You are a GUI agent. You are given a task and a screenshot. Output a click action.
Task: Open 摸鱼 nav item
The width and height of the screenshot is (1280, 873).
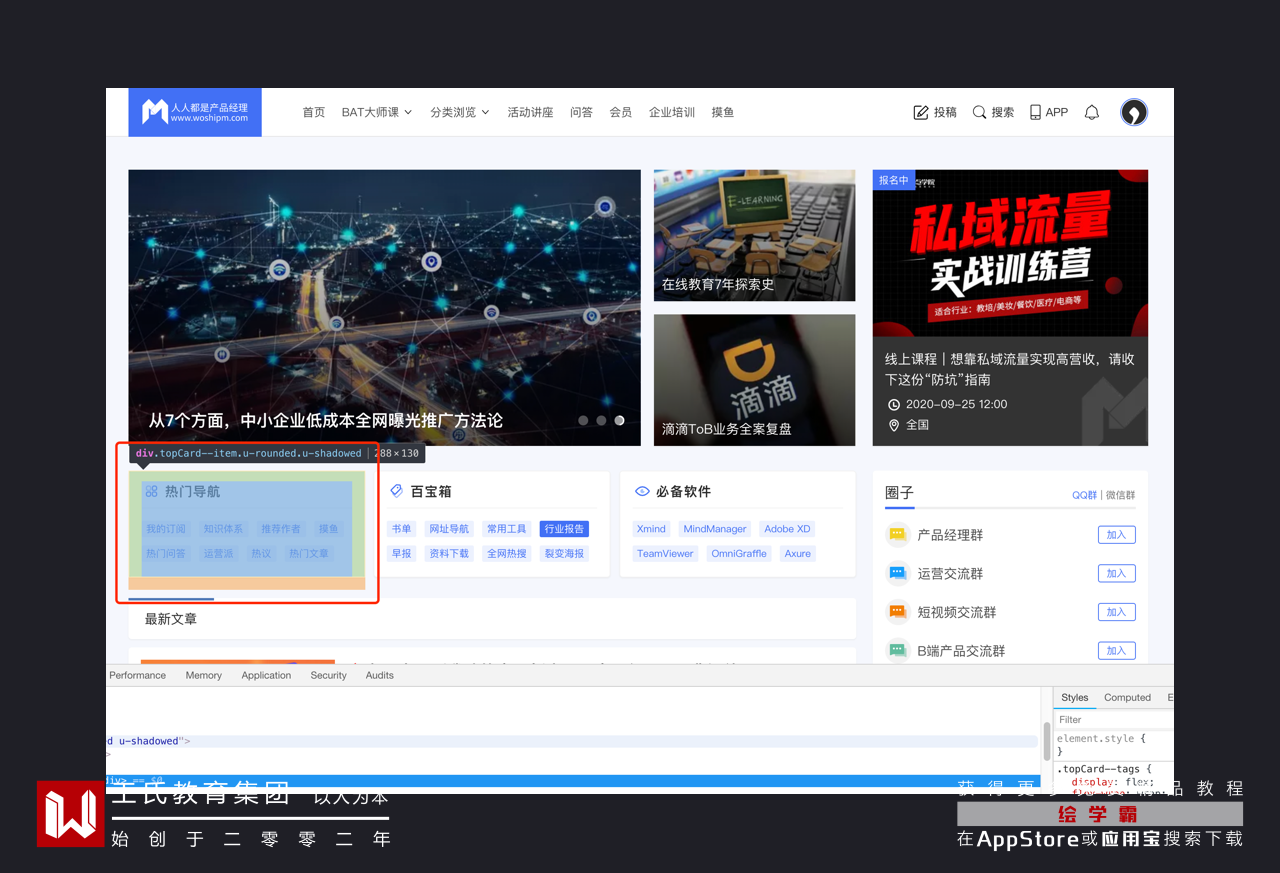[723, 112]
